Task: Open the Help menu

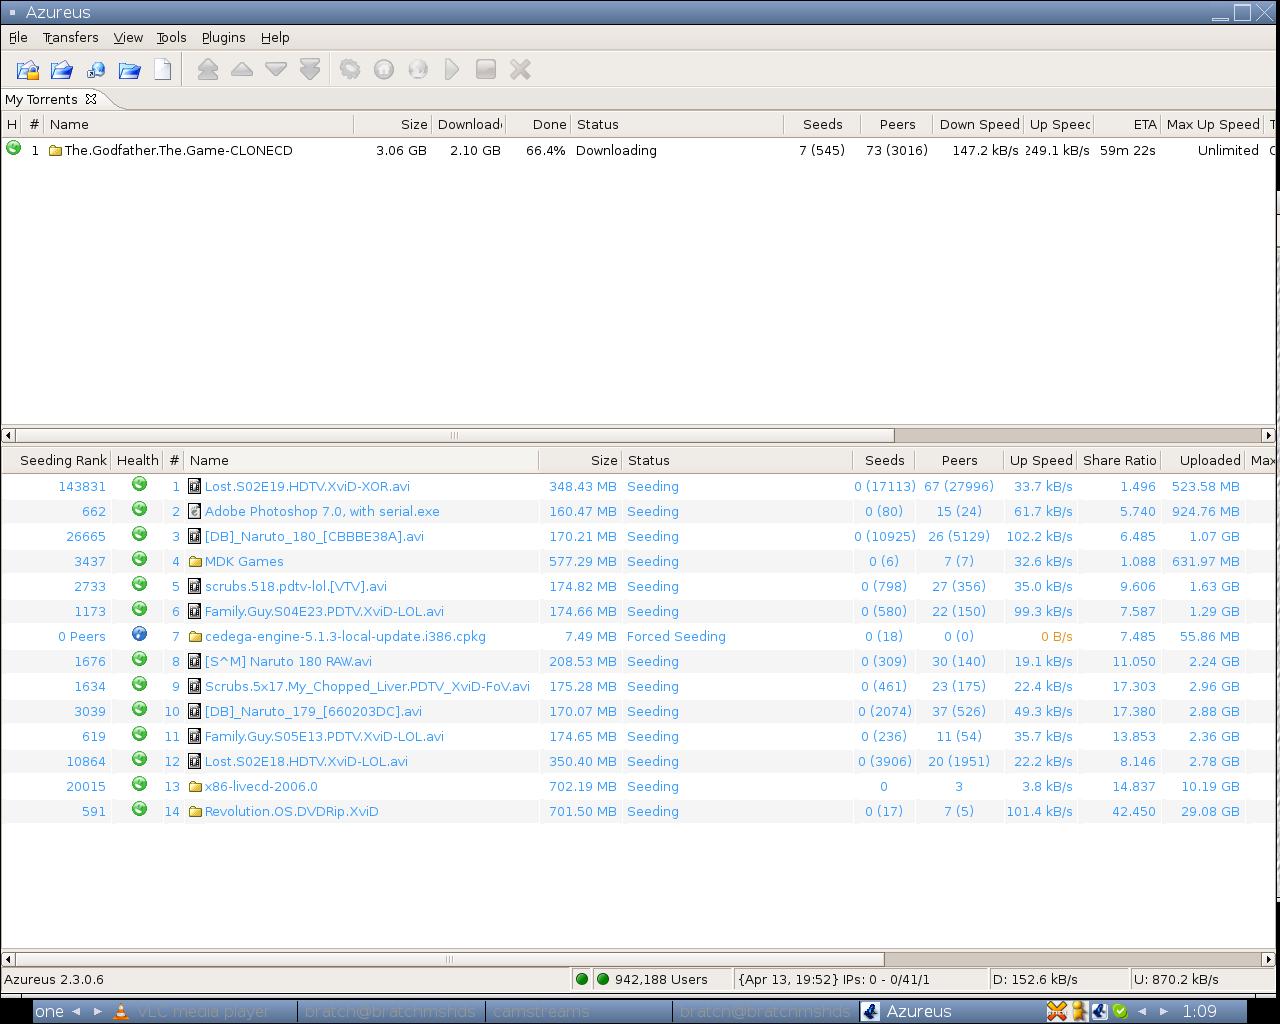Action: (275, 37)
